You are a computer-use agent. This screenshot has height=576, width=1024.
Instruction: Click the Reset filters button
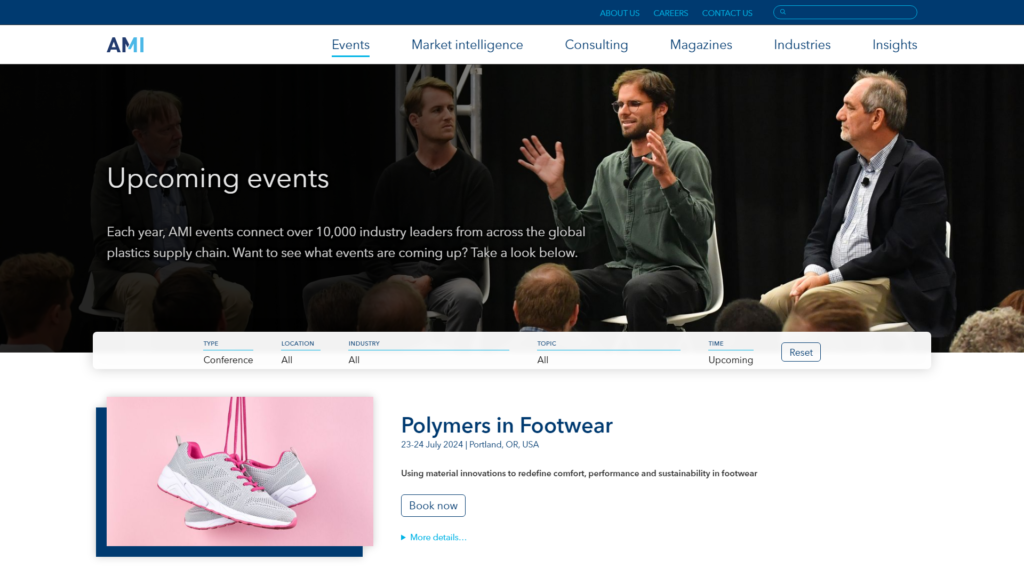(x=801, y=352)
